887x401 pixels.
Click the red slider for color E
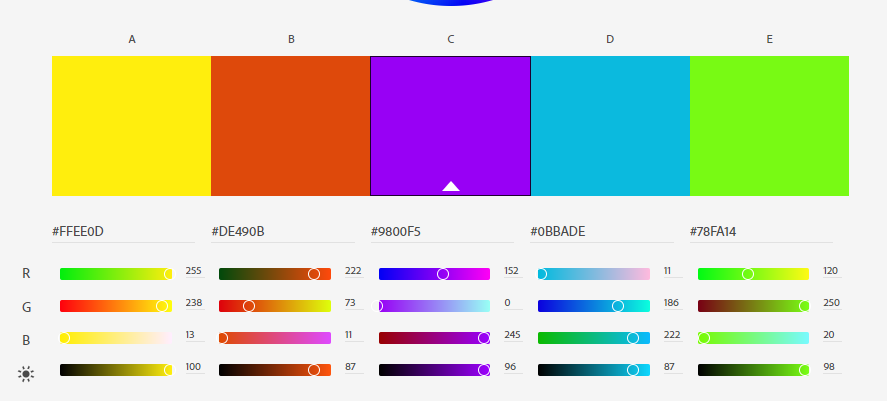click(753, 274)
